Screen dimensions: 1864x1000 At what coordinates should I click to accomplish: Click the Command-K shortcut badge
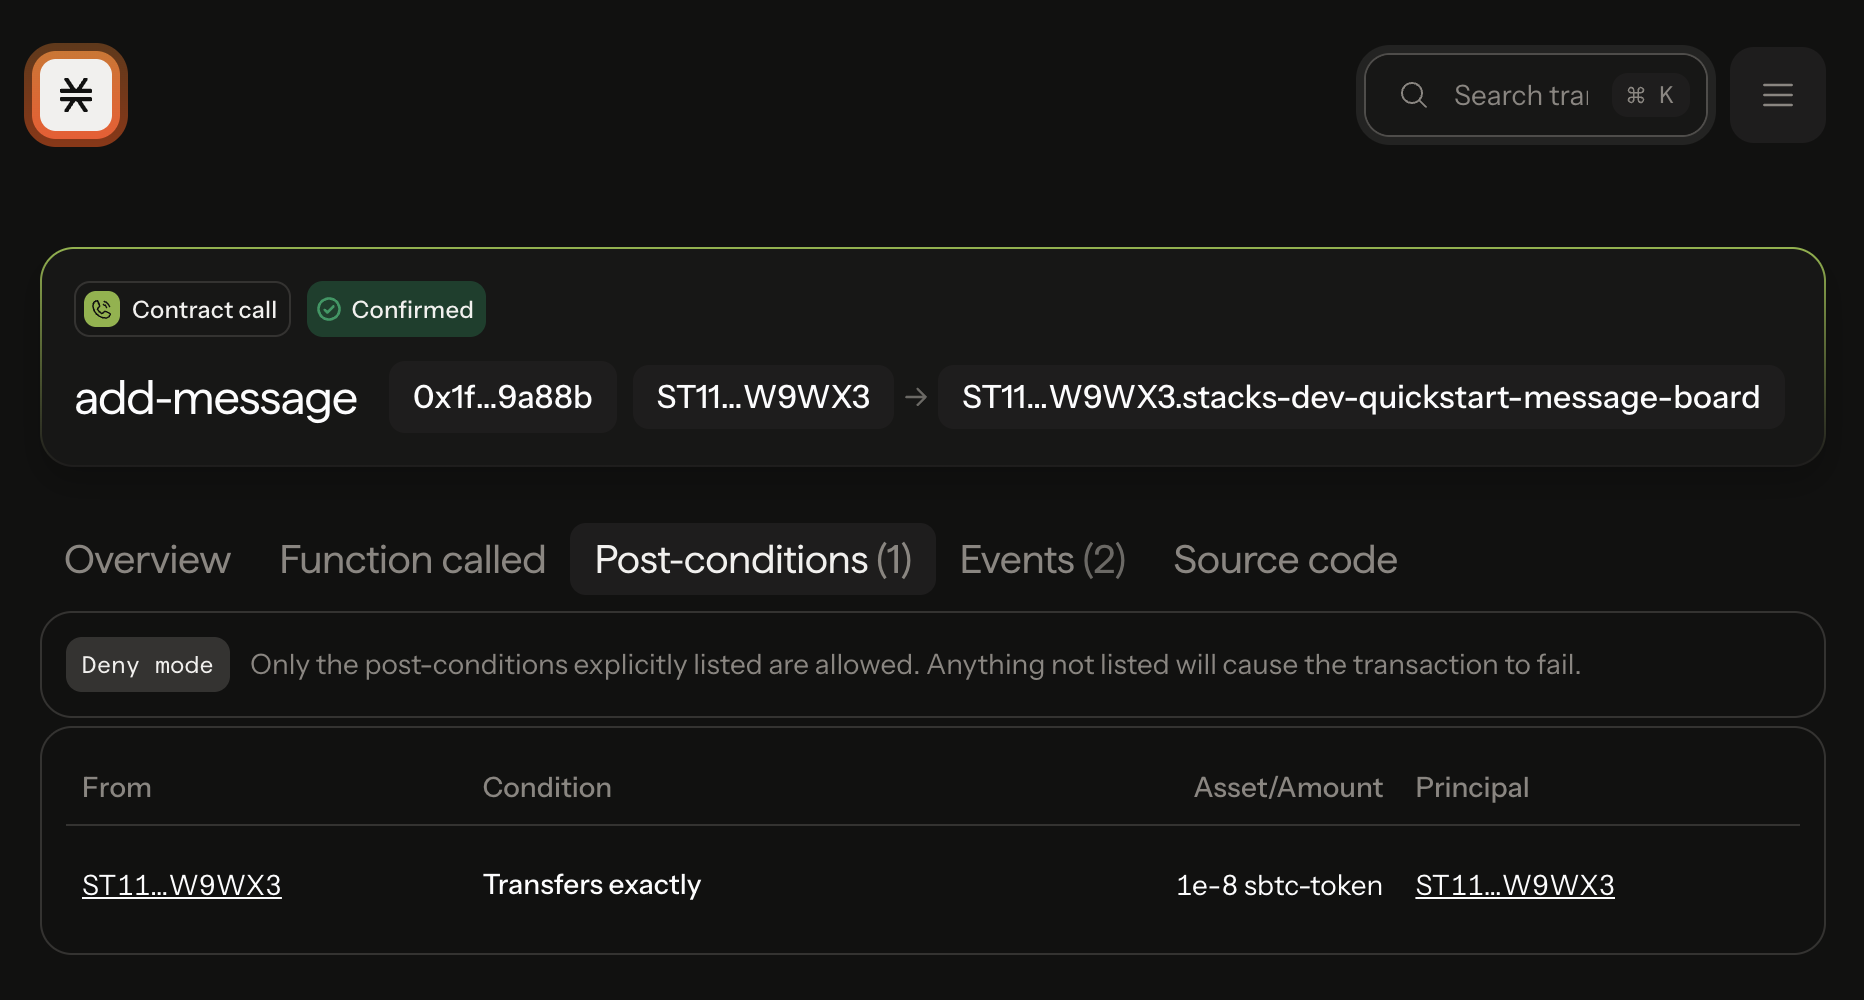pyautogui.click(x=1650, y=95)
